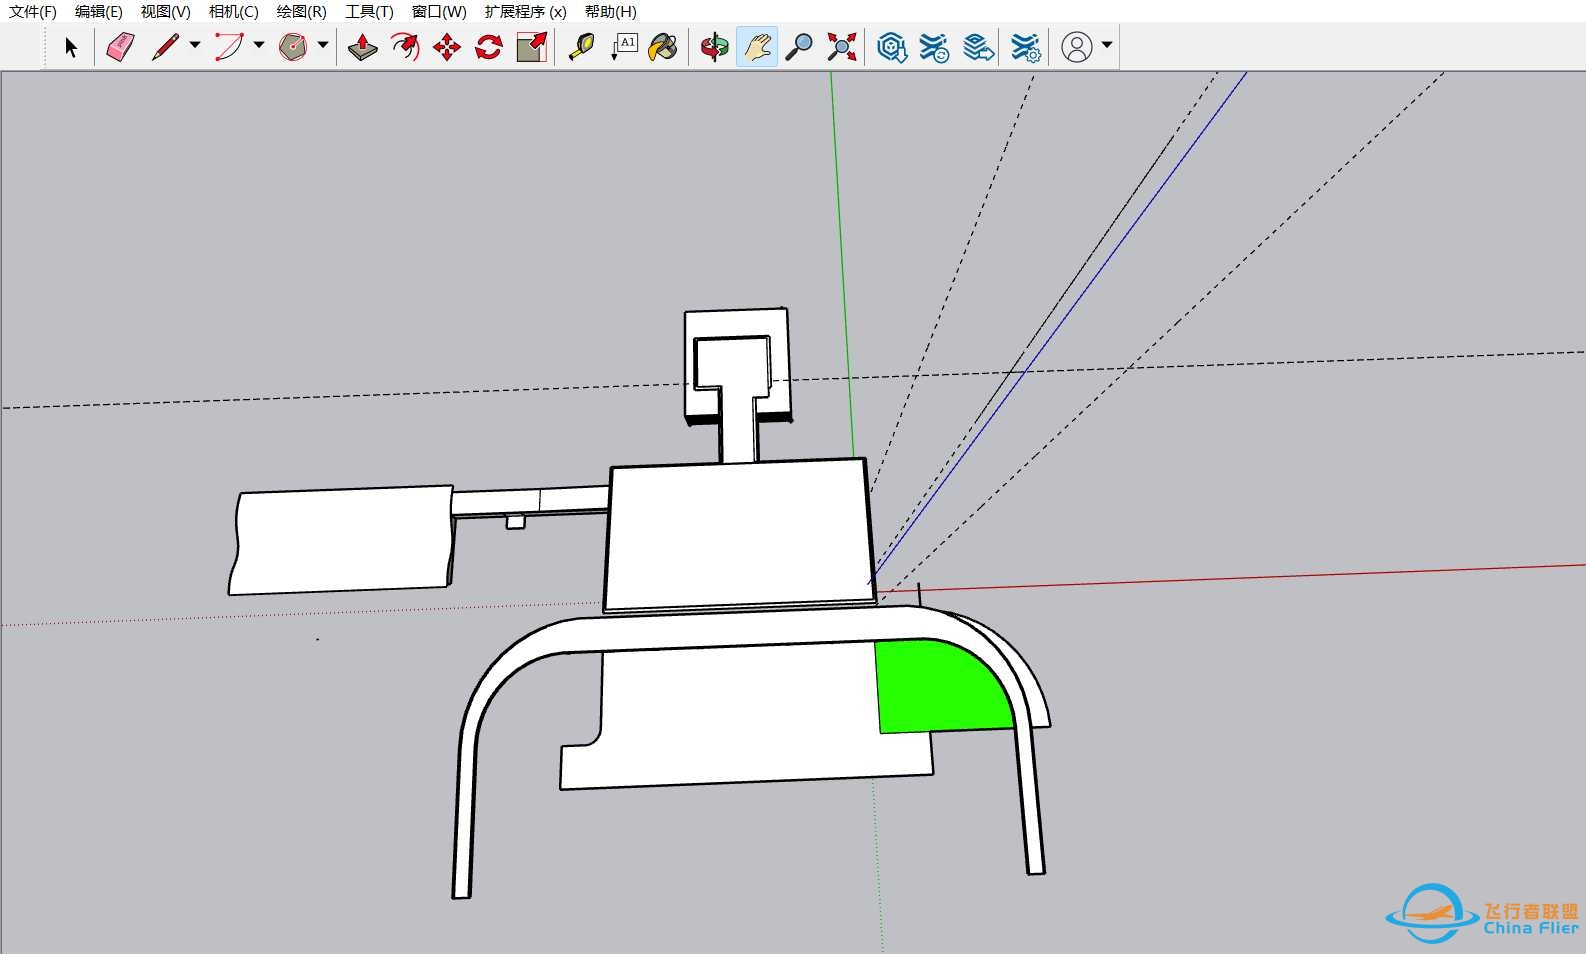Screen dimensions: 1586x954
Task: Select the pink Eraser tool
Action: click(120, 46)
